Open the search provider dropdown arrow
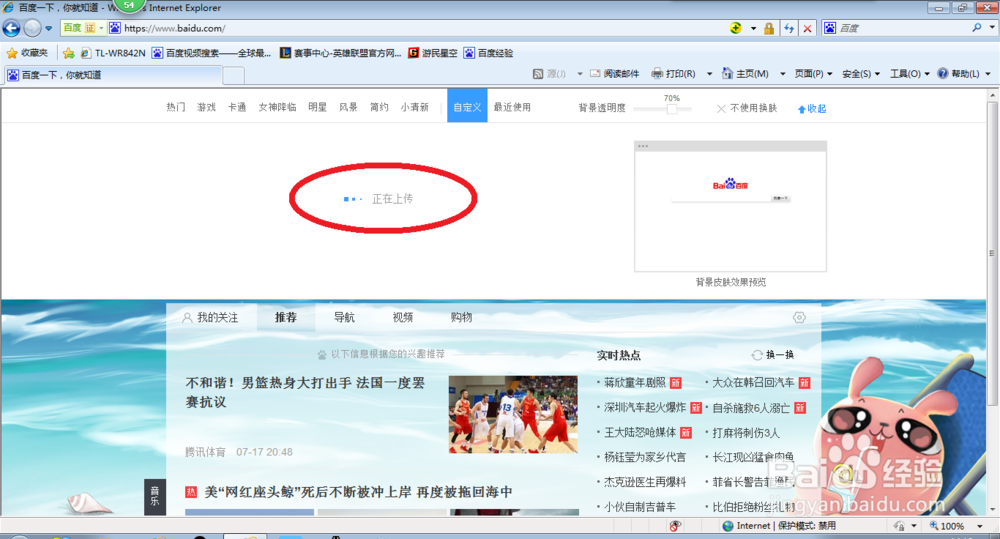Viewport: 1000px width, 539px height. click(992, 27)
